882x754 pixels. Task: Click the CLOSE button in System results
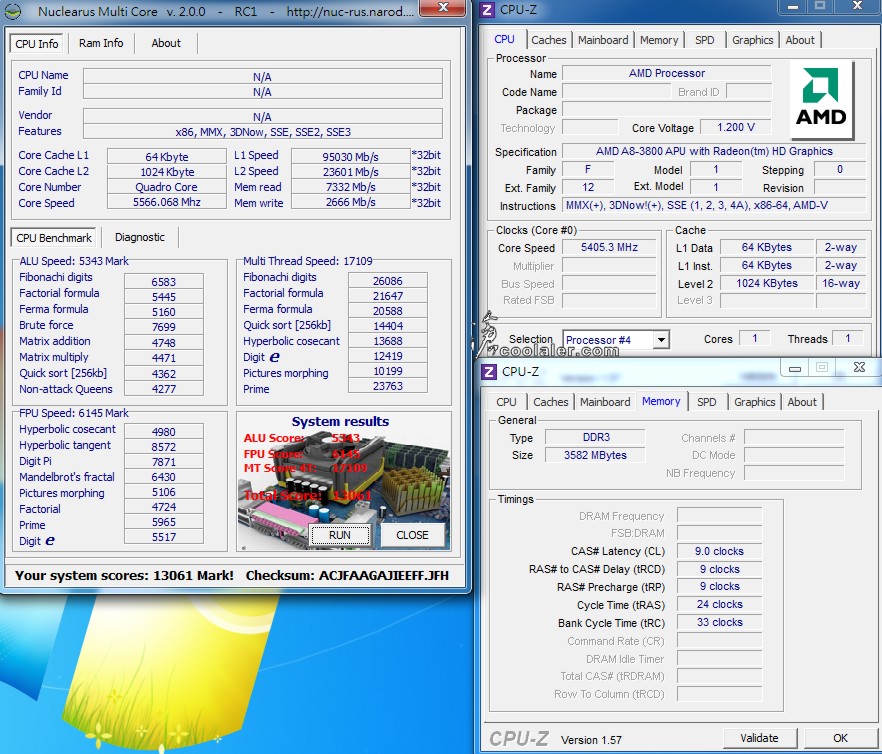pyautogui.click(x=412, y=535)
